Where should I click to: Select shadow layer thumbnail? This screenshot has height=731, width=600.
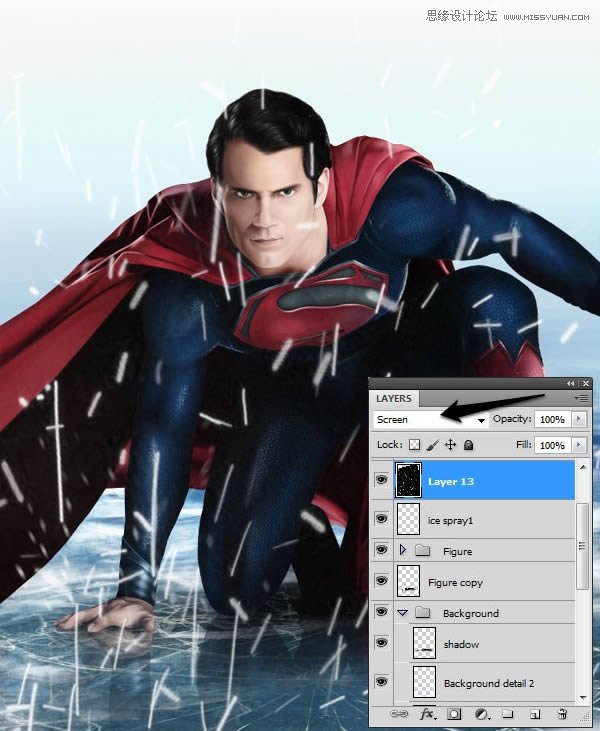[425, 643]
